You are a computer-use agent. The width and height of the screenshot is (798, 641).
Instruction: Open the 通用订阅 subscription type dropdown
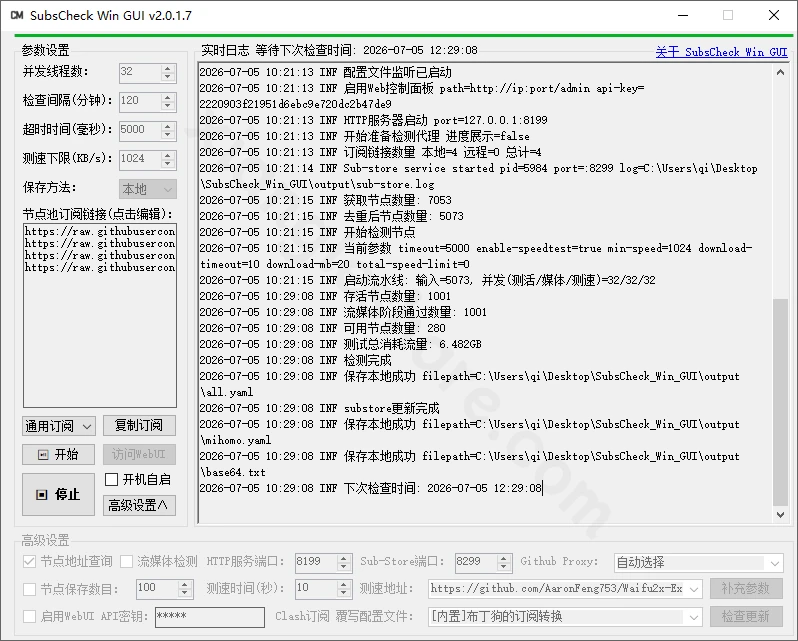pyautogui.click(x=59, y=426)
